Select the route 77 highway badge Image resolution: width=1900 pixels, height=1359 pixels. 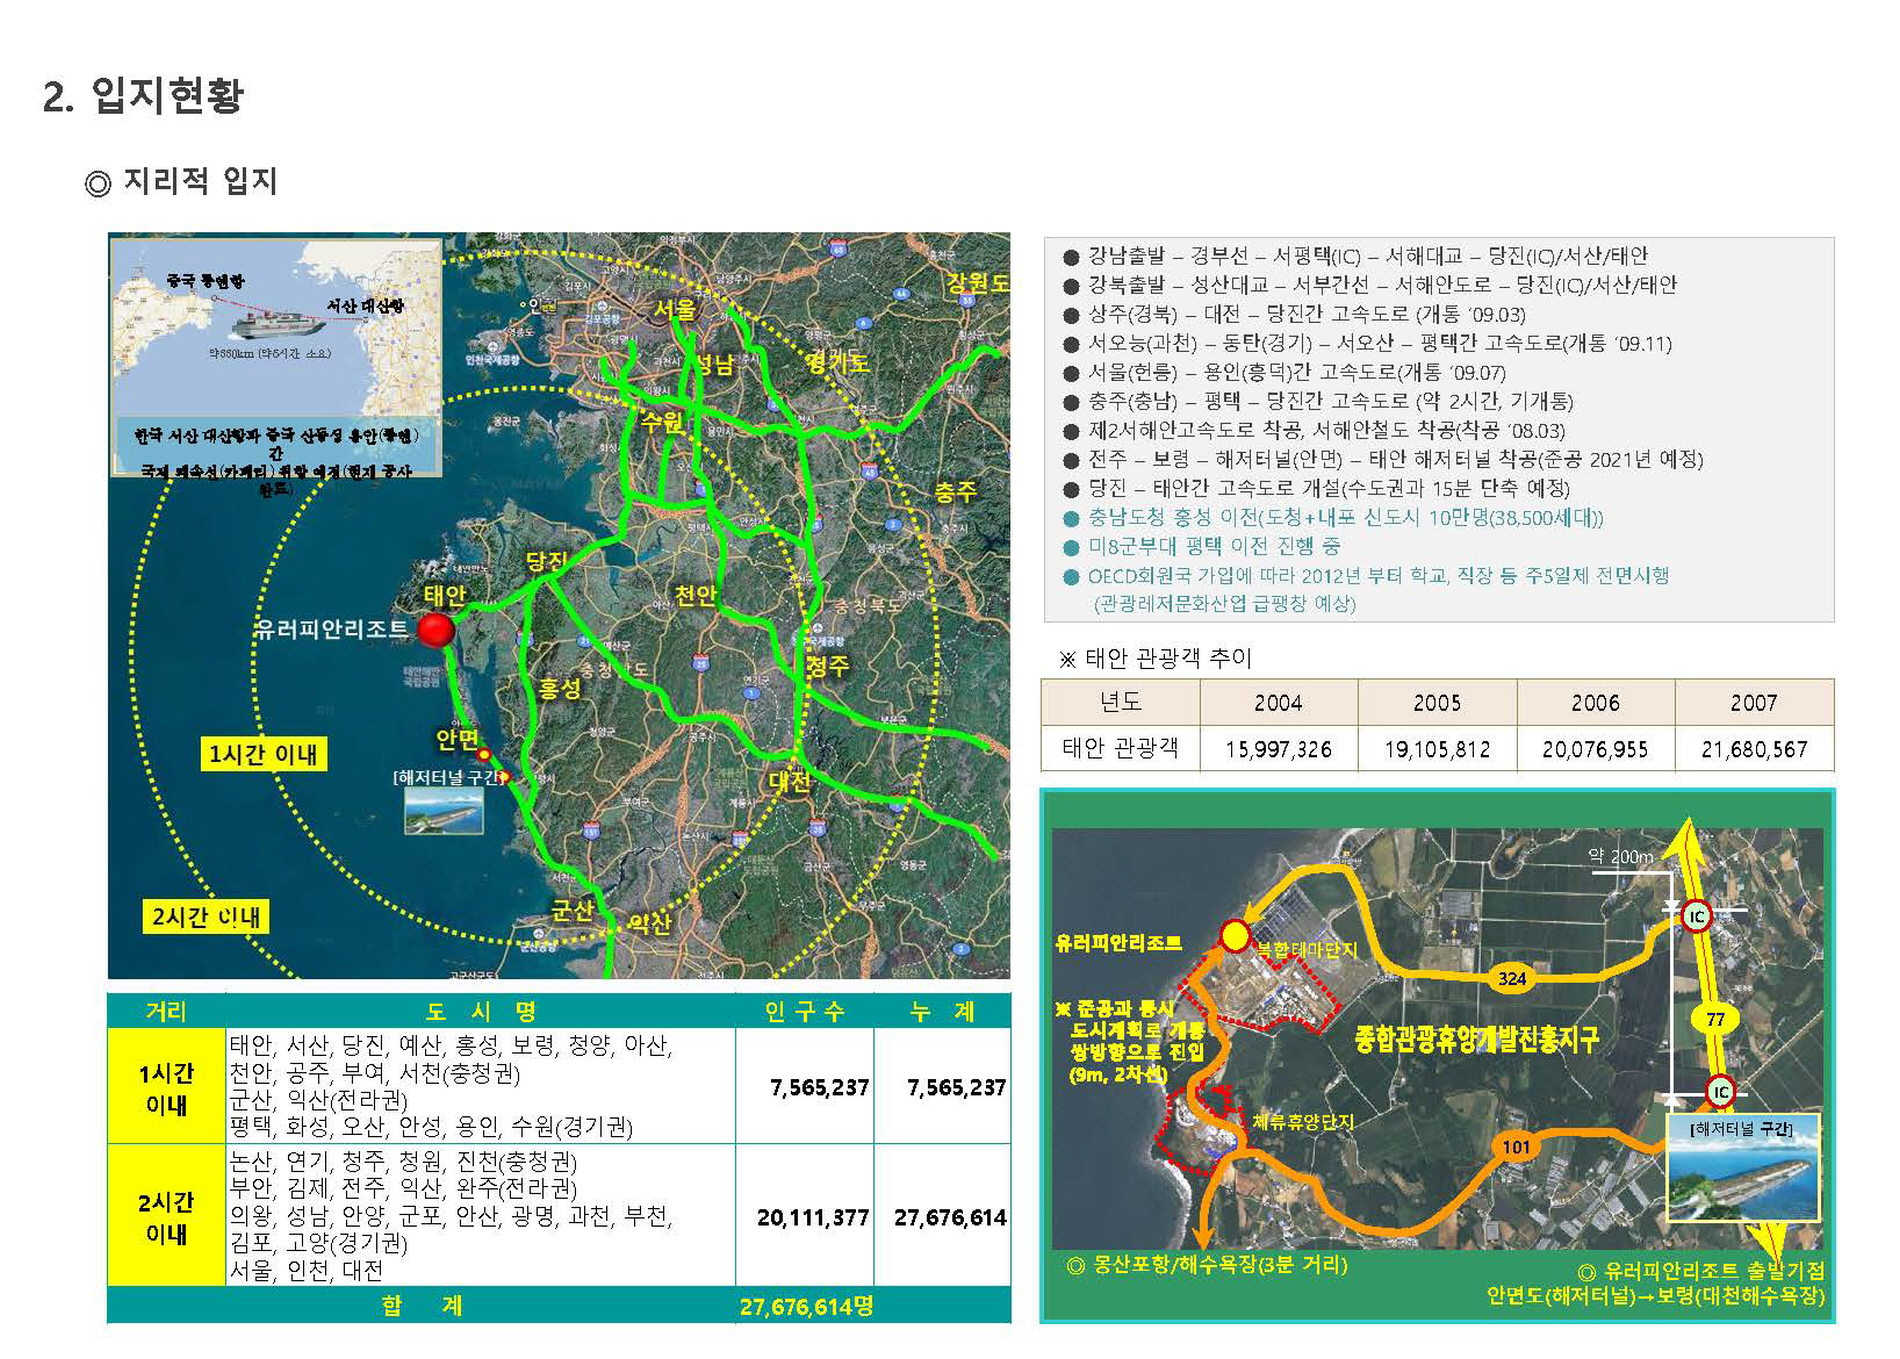click(1715, 1019)
